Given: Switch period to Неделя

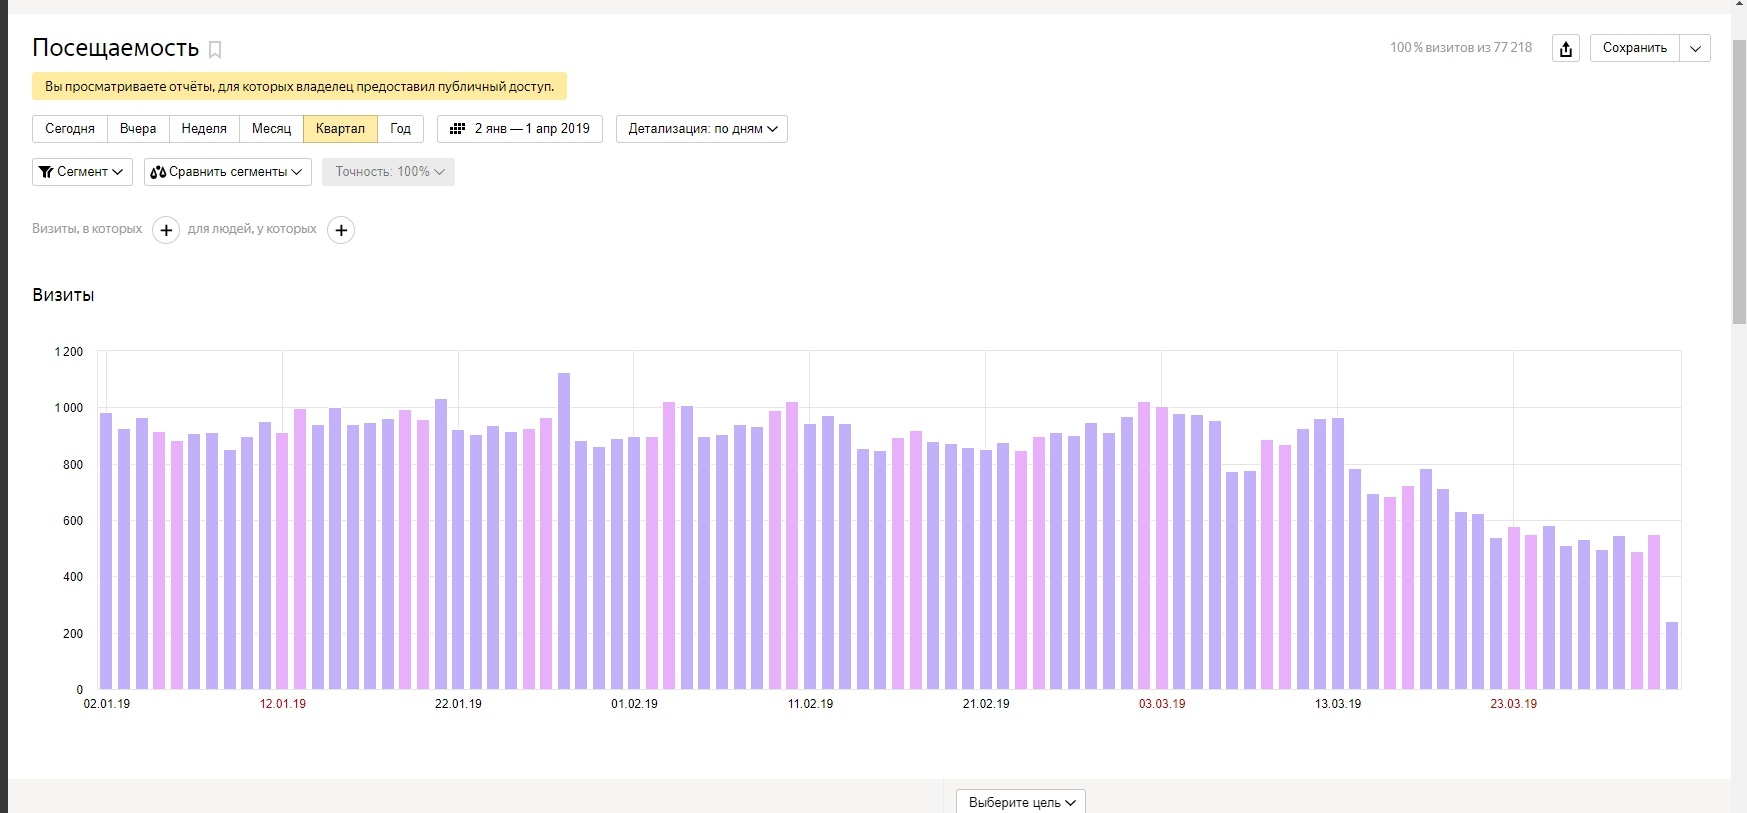Looking at the screenshot, I should click(204, 129).
